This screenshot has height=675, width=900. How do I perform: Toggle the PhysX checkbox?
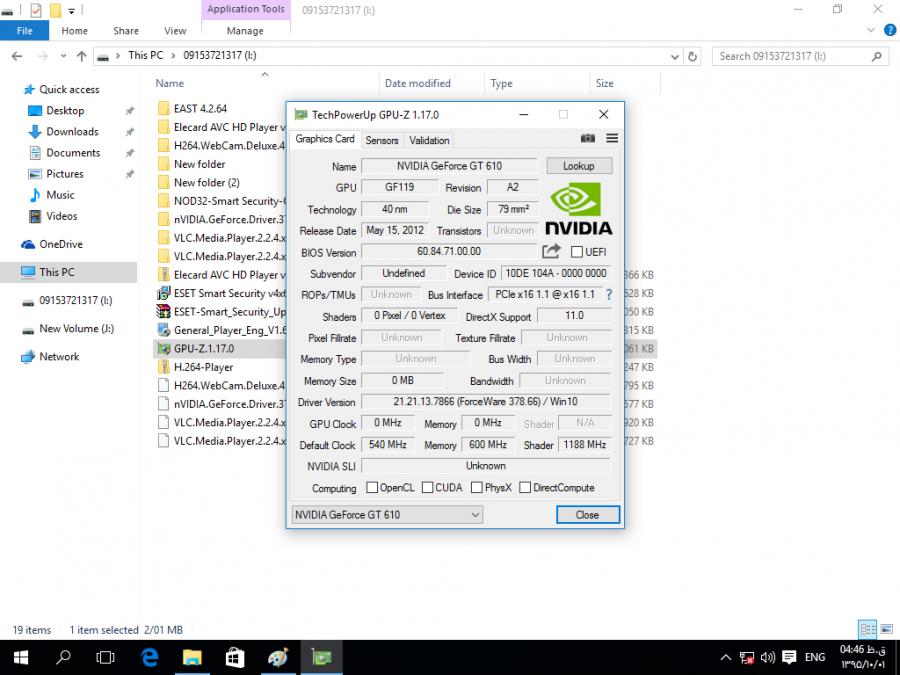tap(476, 487)
